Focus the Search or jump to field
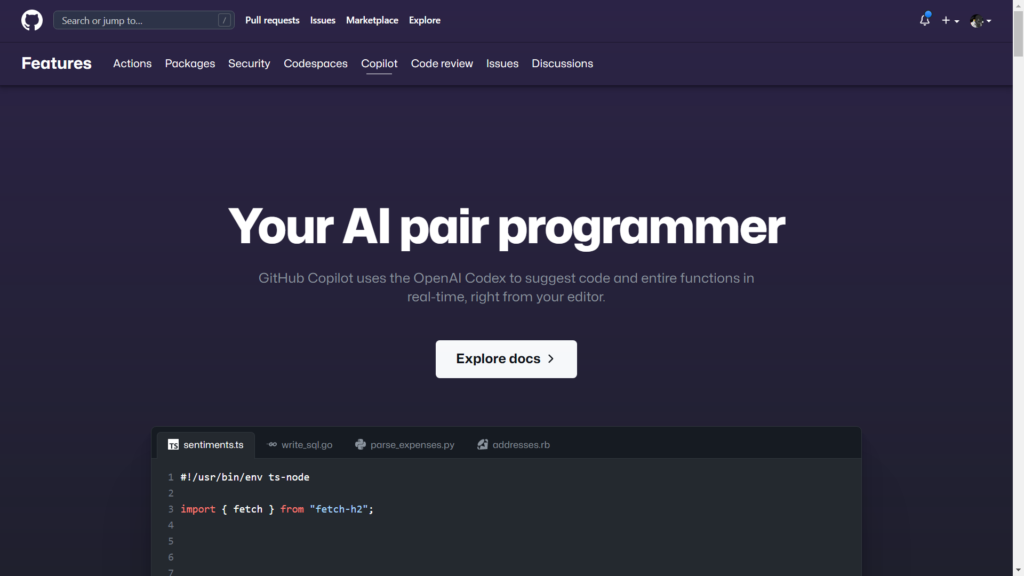 pyautogui.click(x=135, y=20)
